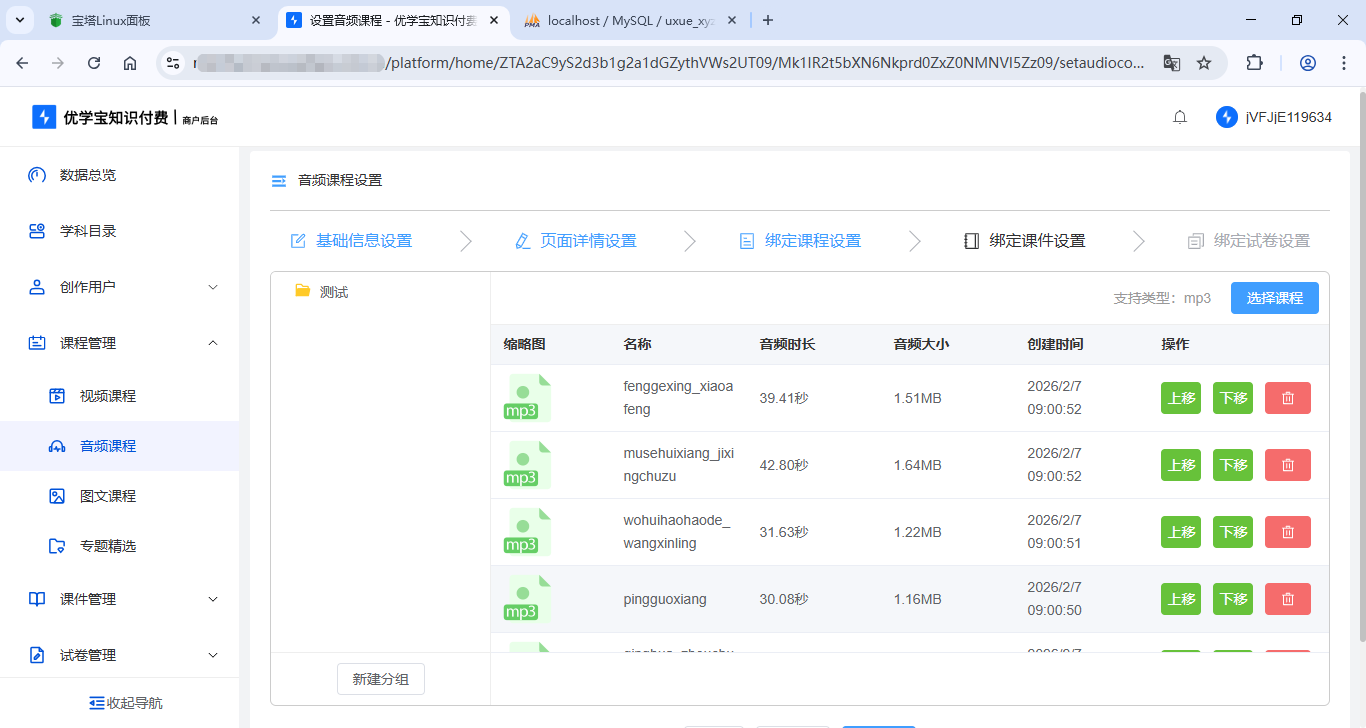Click the notification bell icon
This screenshot has height=728, width=1366.
click(1180, 117)
